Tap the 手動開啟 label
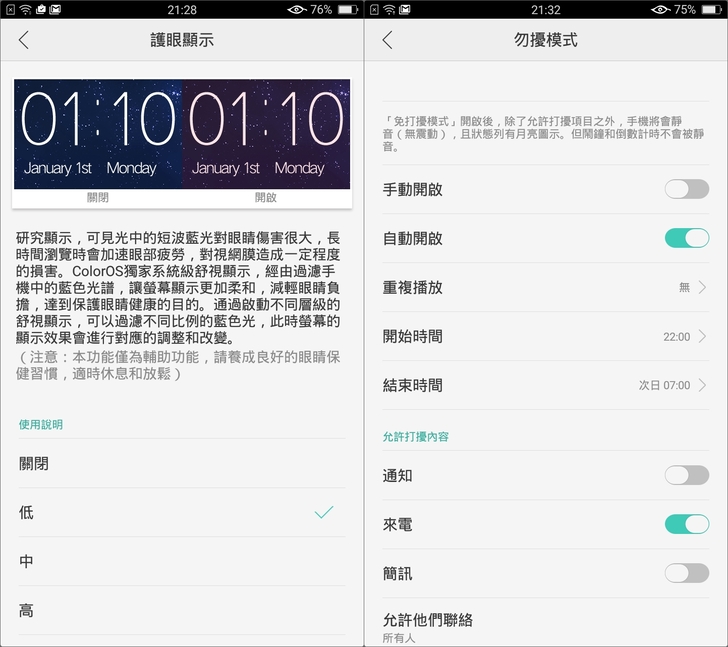The width and height of the screenshot is (728, 647). pos(412,189)
